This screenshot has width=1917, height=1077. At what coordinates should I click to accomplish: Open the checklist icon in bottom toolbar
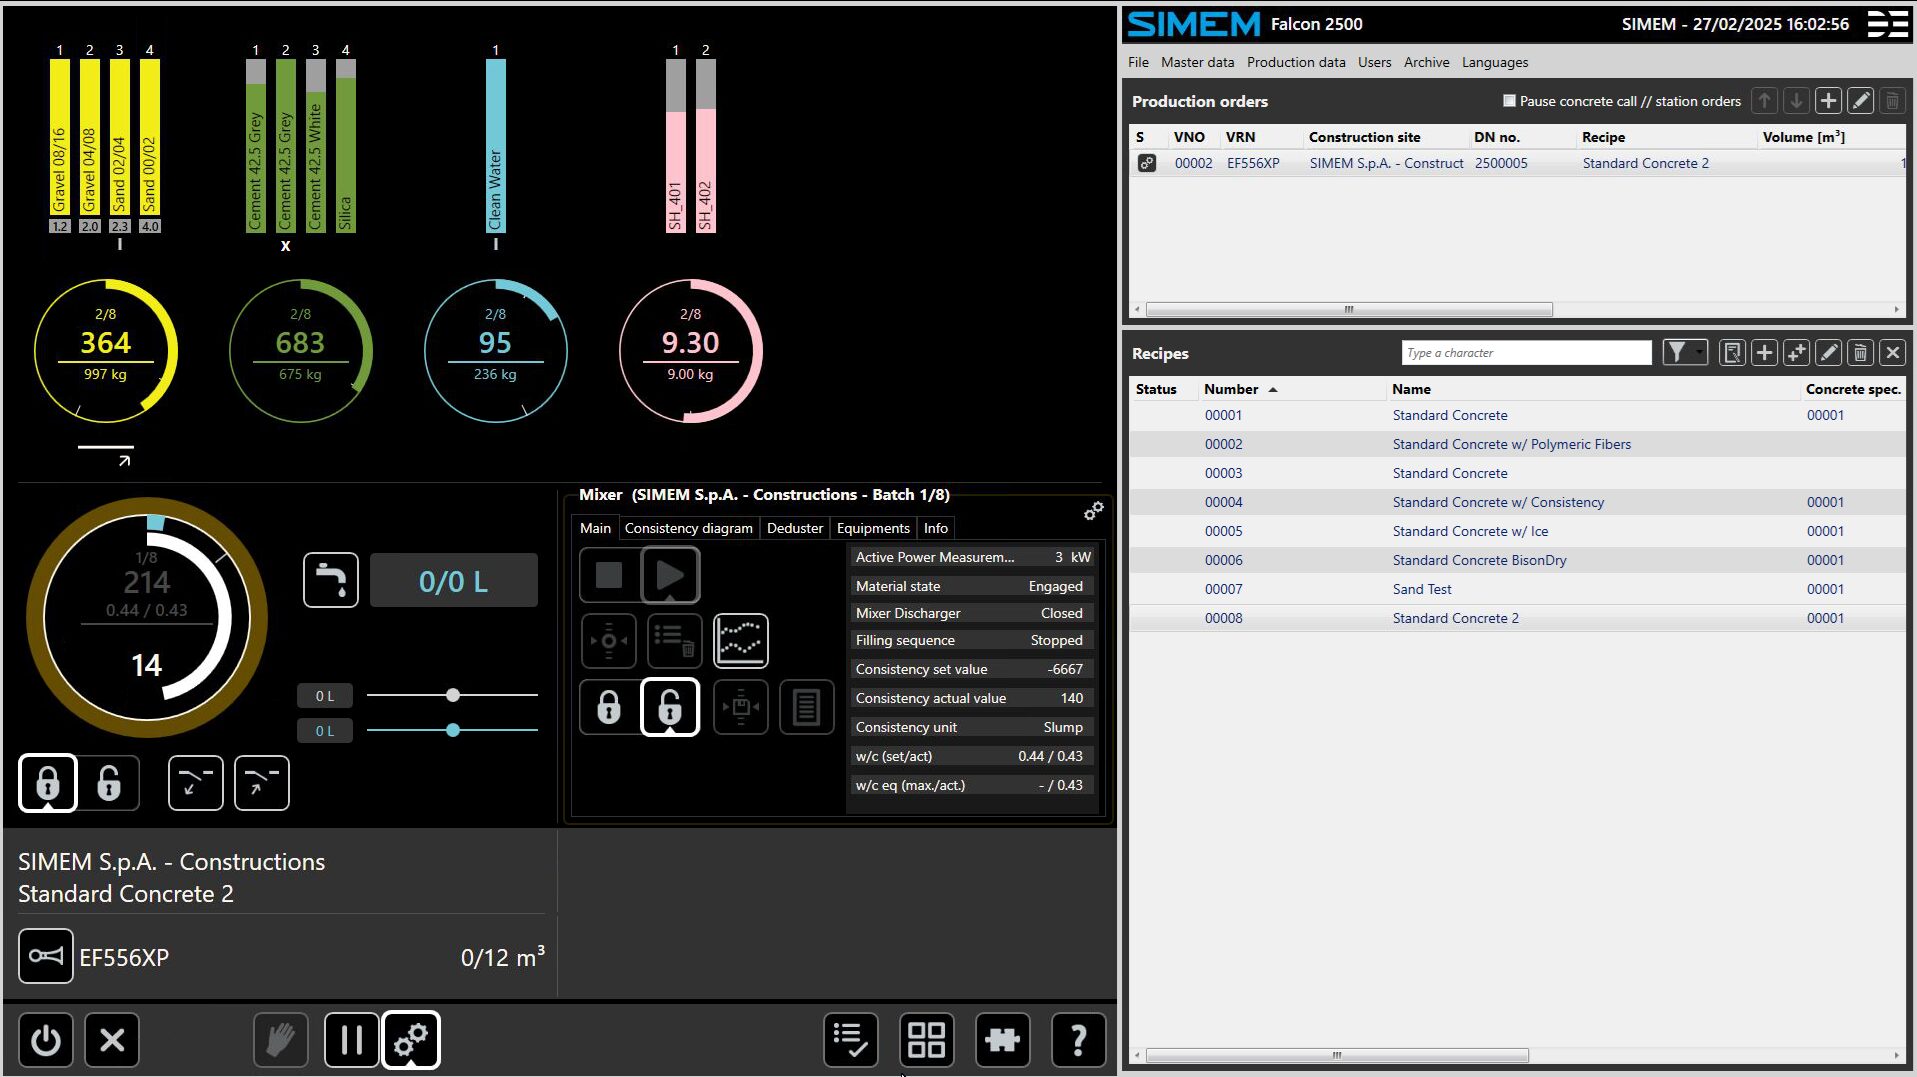point(850,1040)
